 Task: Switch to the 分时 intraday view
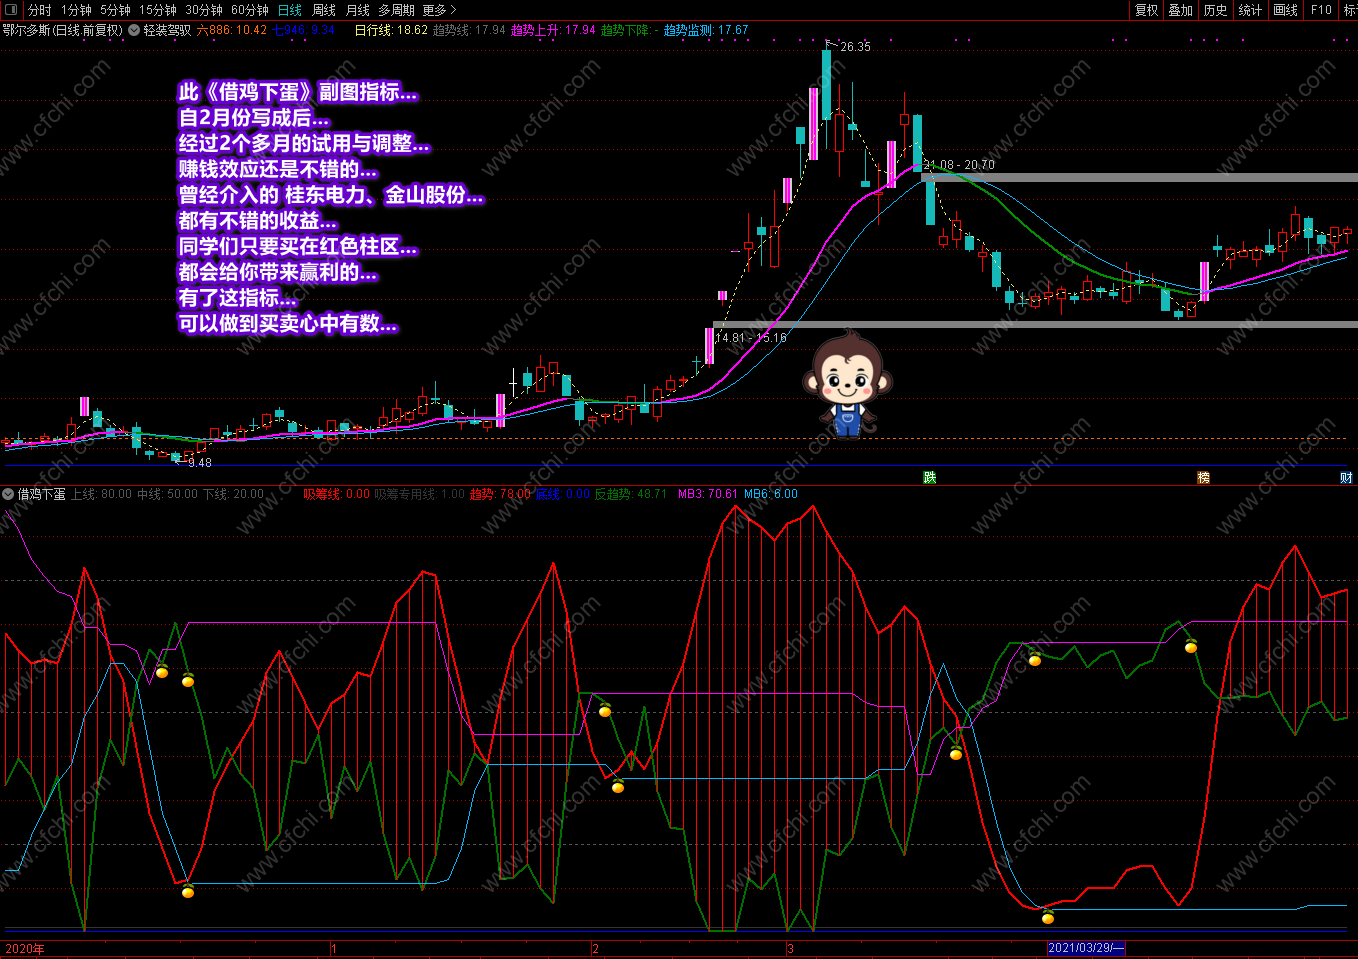[39, 10]
